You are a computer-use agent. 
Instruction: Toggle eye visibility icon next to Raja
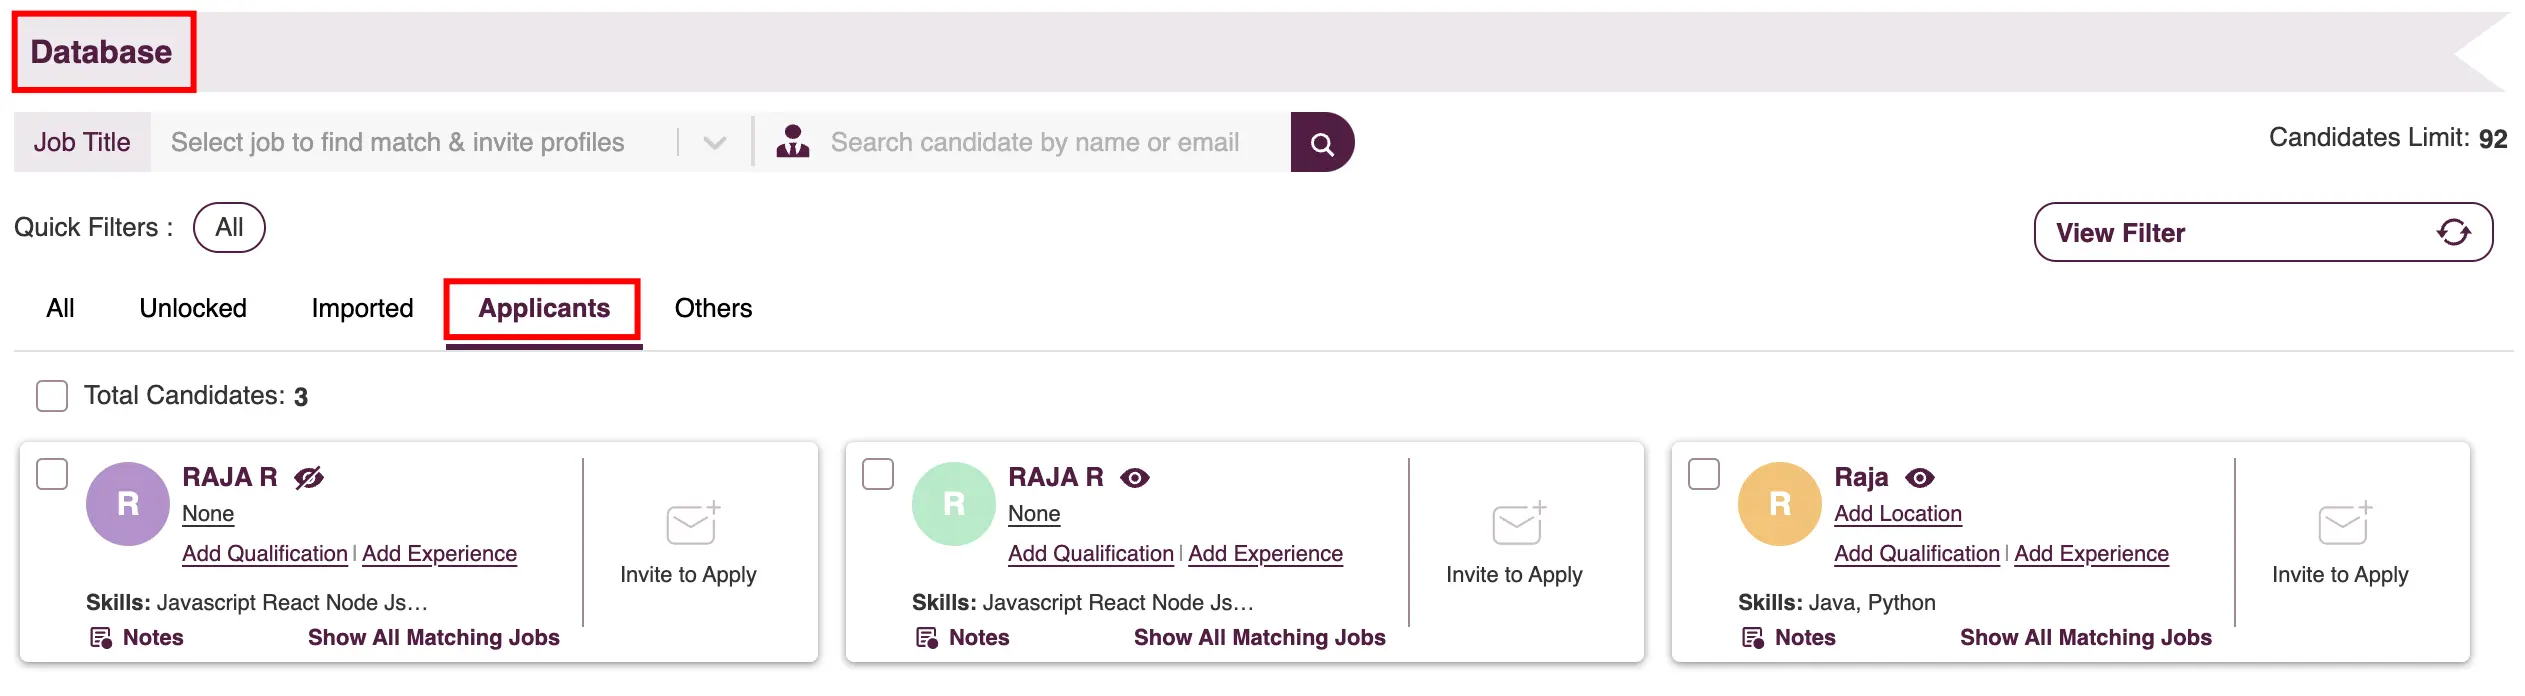pyautogui.click(x=1919, y=478)
